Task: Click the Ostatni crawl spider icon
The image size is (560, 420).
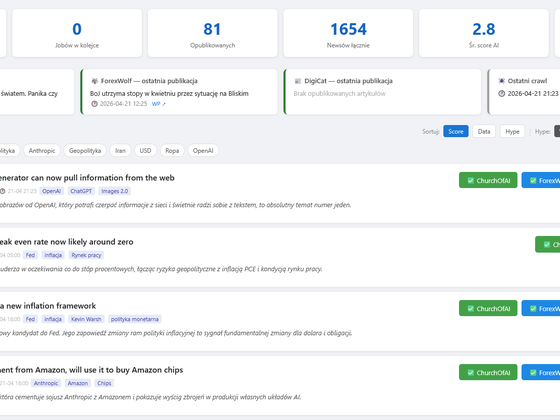Action: coord(501,81)
